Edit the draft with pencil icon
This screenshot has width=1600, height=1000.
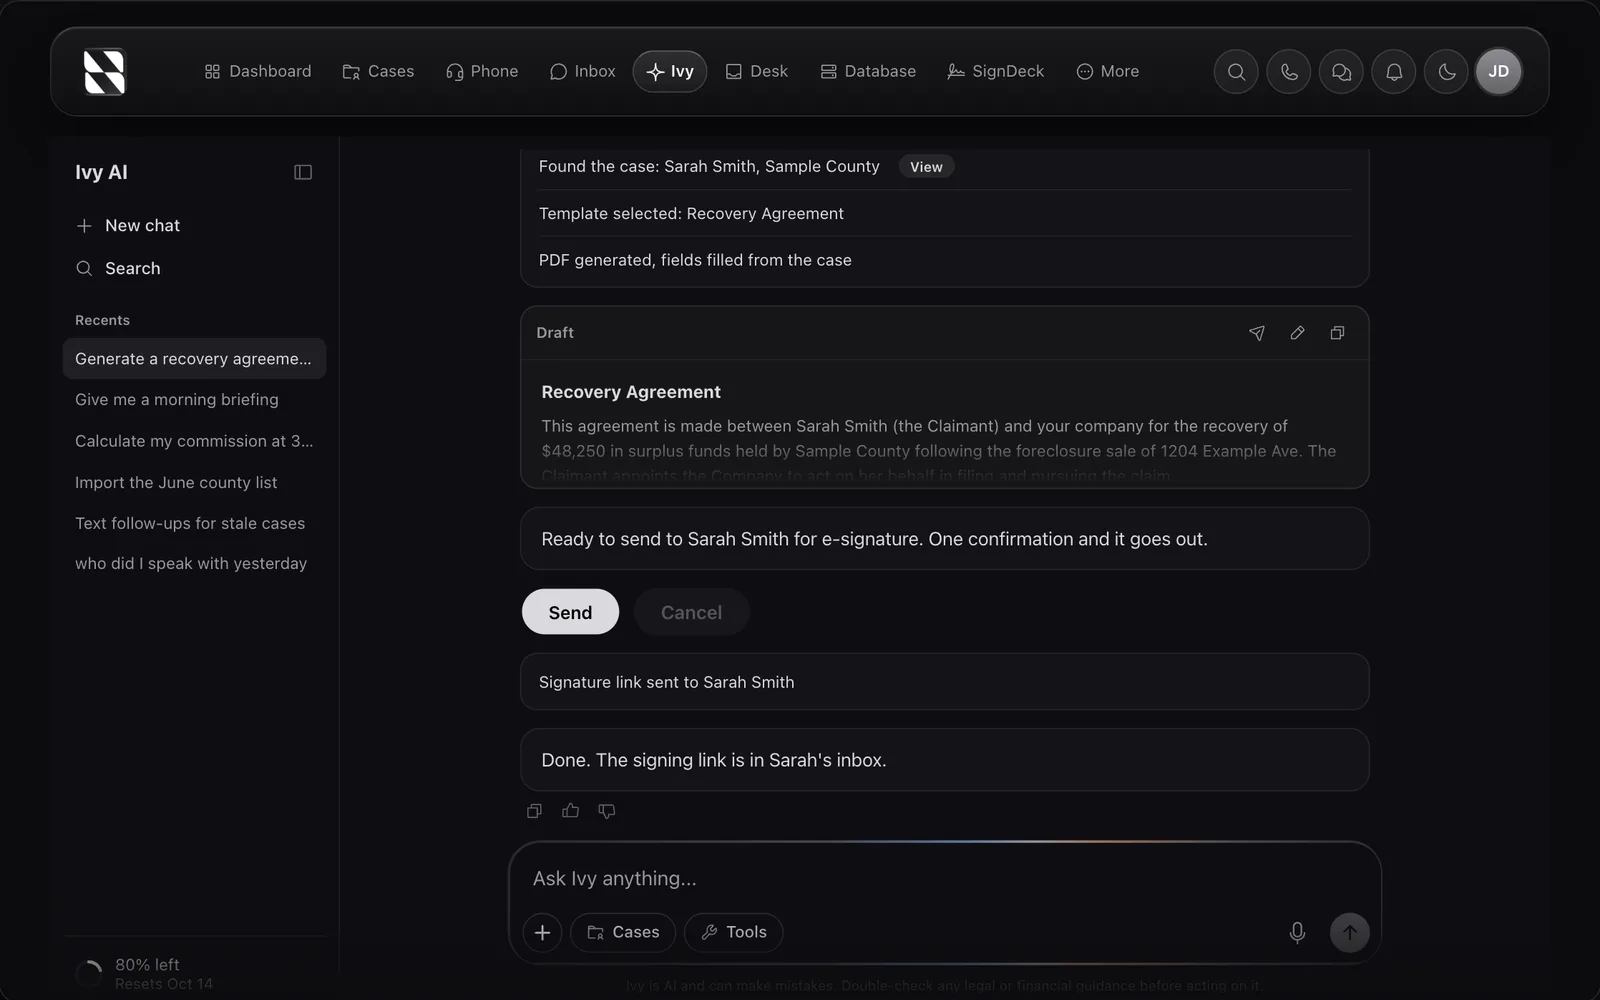coord(1297,333)
